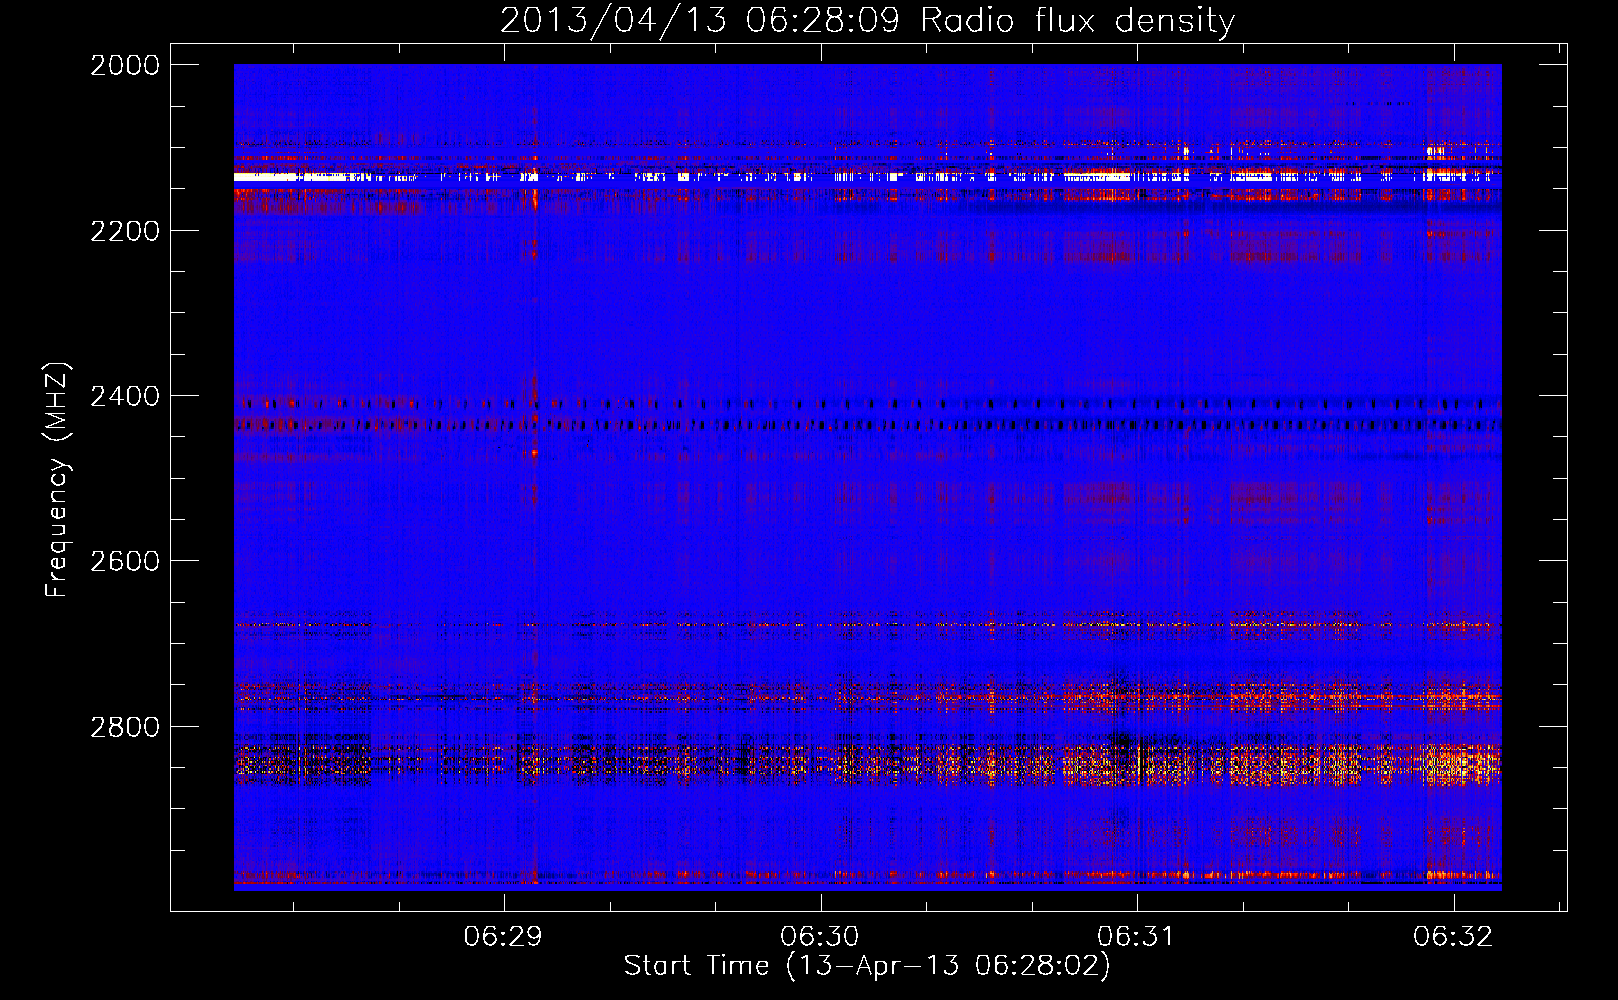Click the 2600 frequency axis label

tap(125, 561)
